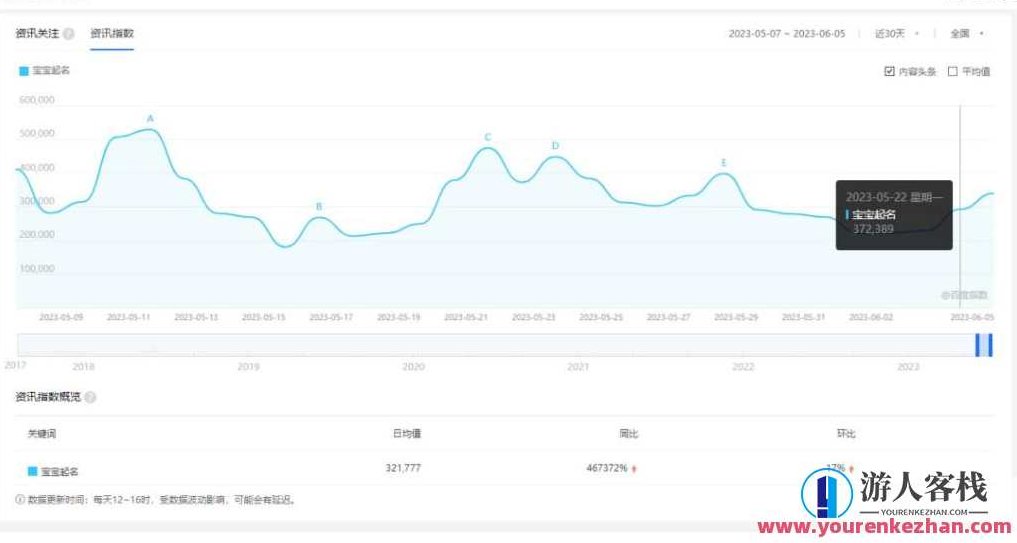Screen dimensions: 1017x543
Task: Click the x-axis date 2023-05-11
Action: coord(128,317)
